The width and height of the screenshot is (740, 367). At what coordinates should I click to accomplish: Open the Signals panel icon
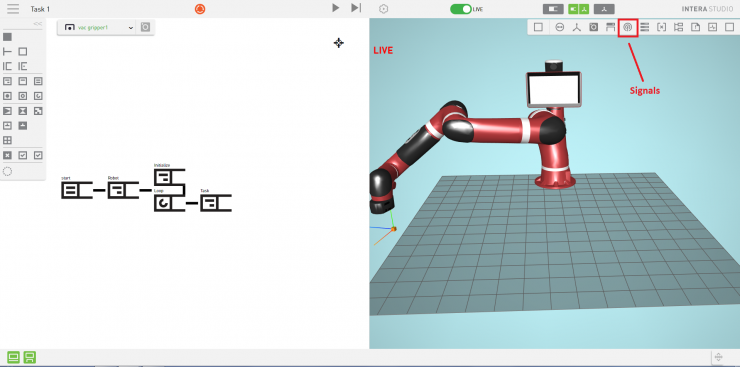[x=628, y=27]
